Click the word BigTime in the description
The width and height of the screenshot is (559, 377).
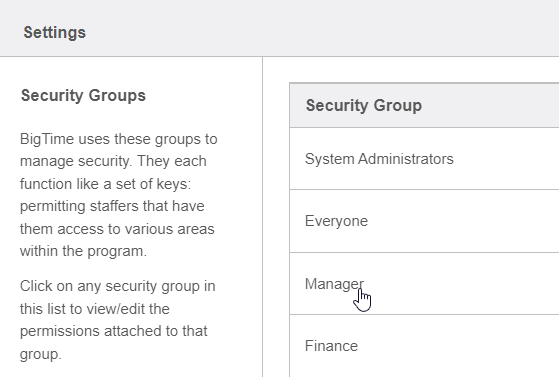[47, 139]
